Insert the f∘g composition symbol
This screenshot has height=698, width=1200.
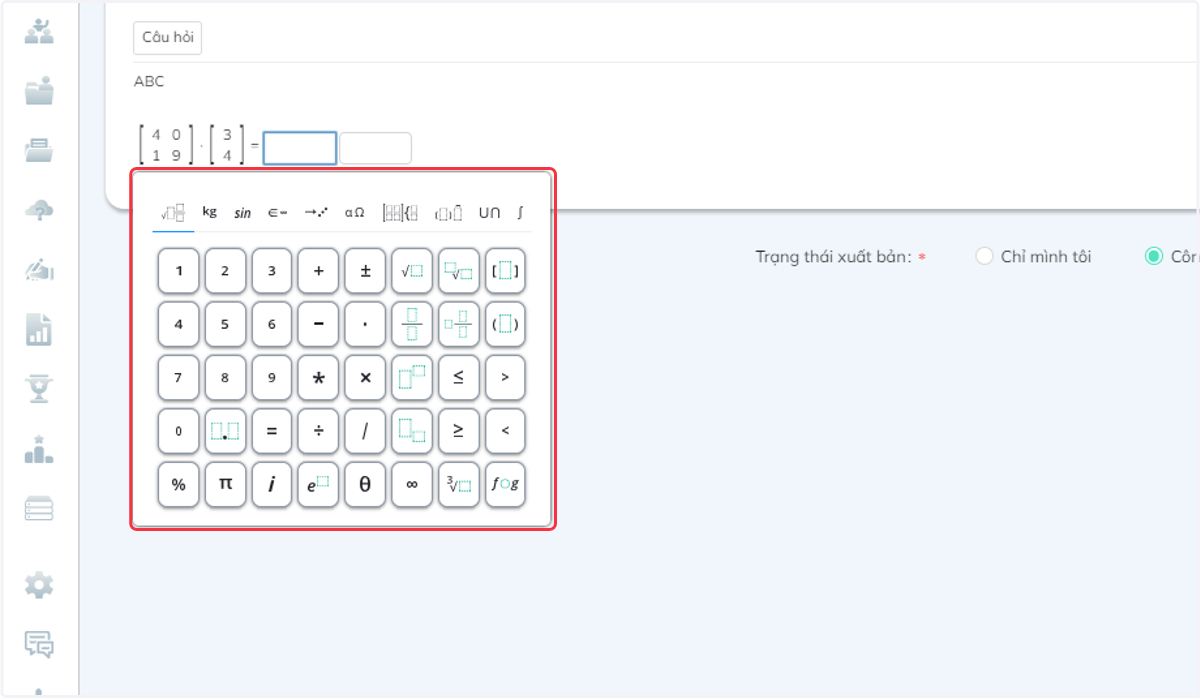point(505,485)
